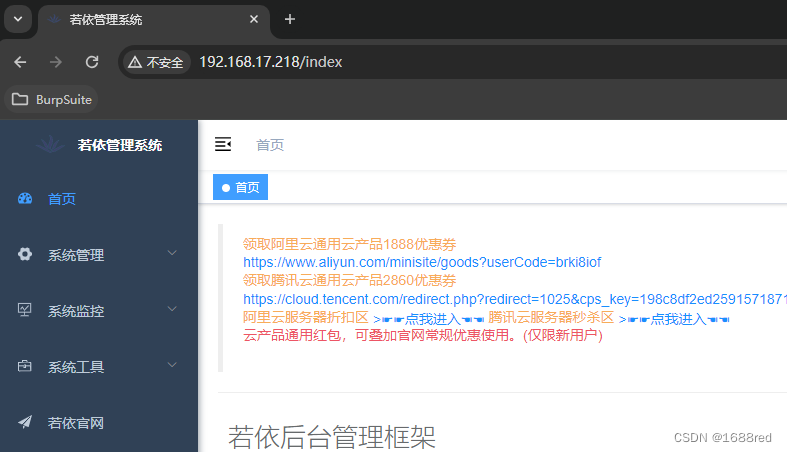Select the blue 首页 tag view tab
This screenshot has width=787, height=452.
pos(240,187)
